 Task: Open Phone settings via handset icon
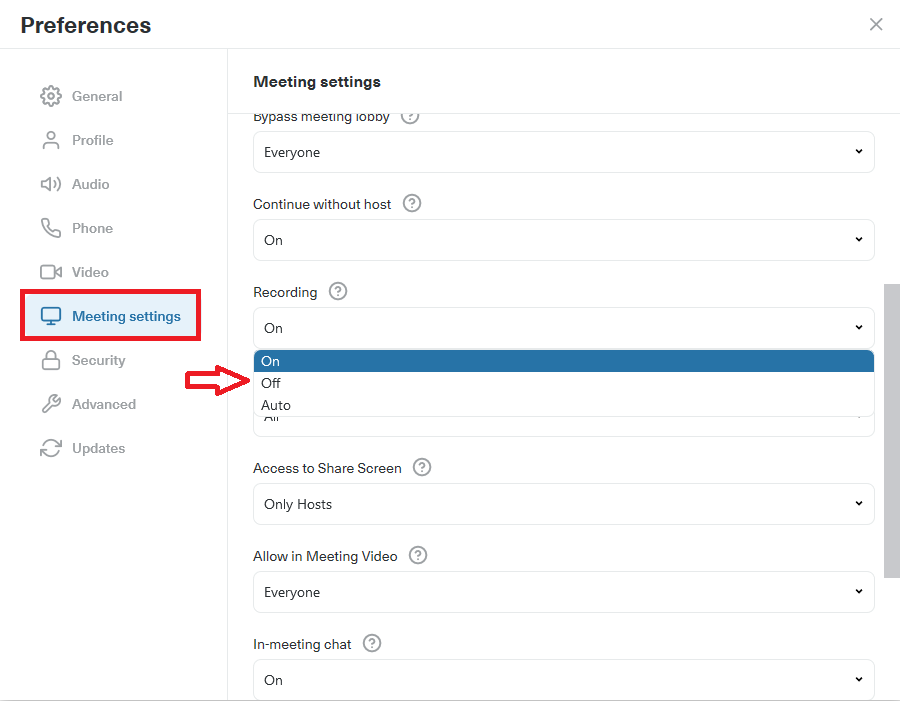point(50,228)
